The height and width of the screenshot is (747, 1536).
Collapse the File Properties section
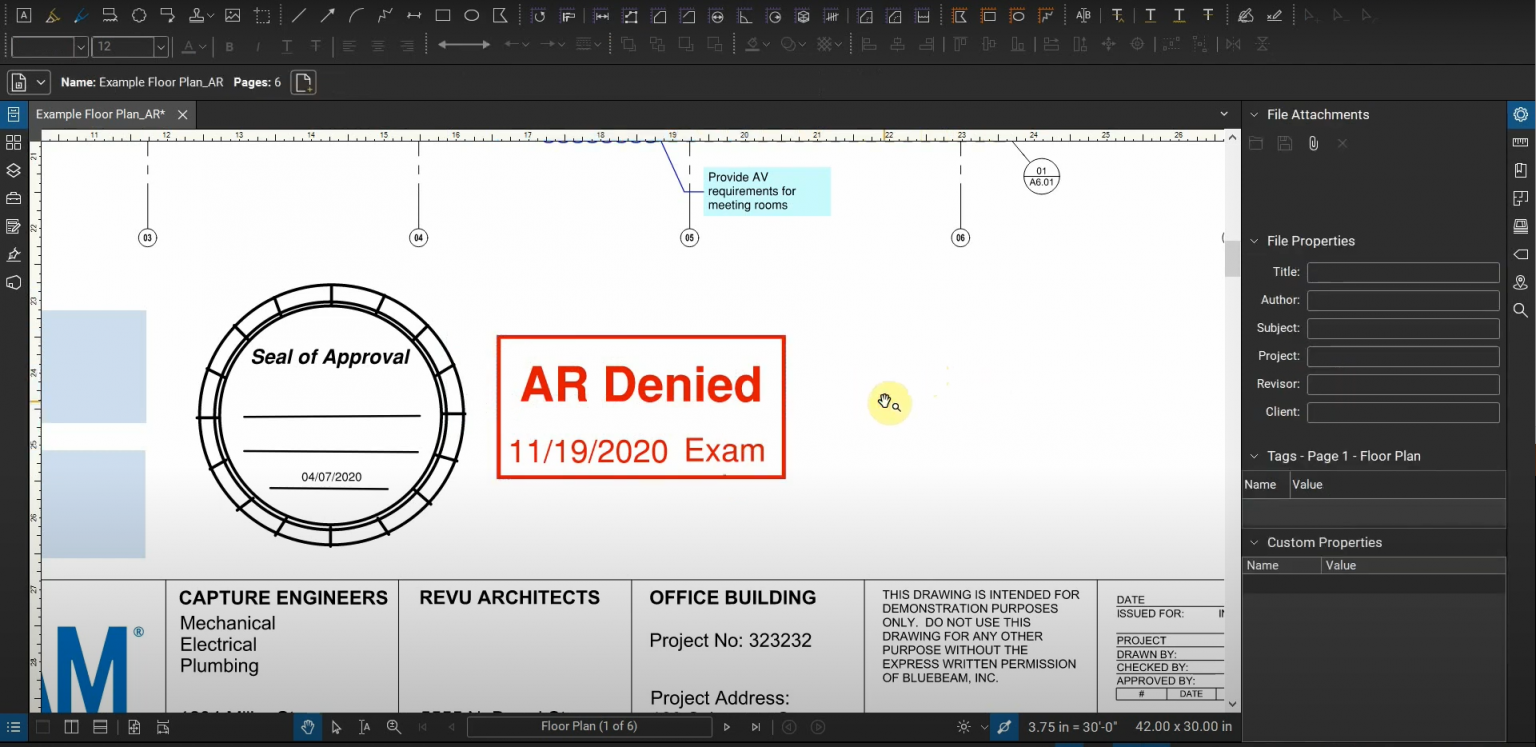pyautogui.click(x=1256, y=240)
